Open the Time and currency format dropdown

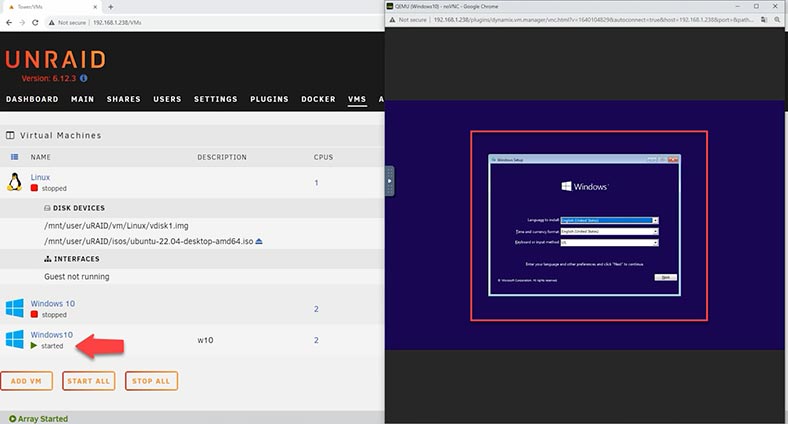click(x=655, y=232)
